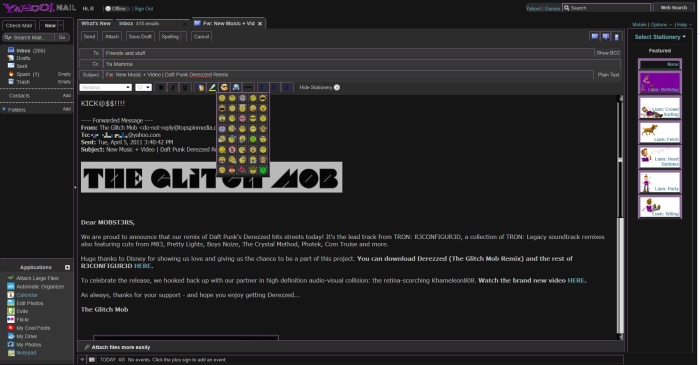The image size is (700, 365).
Task: Click the Sign Out link
Action: coord(143,8)
